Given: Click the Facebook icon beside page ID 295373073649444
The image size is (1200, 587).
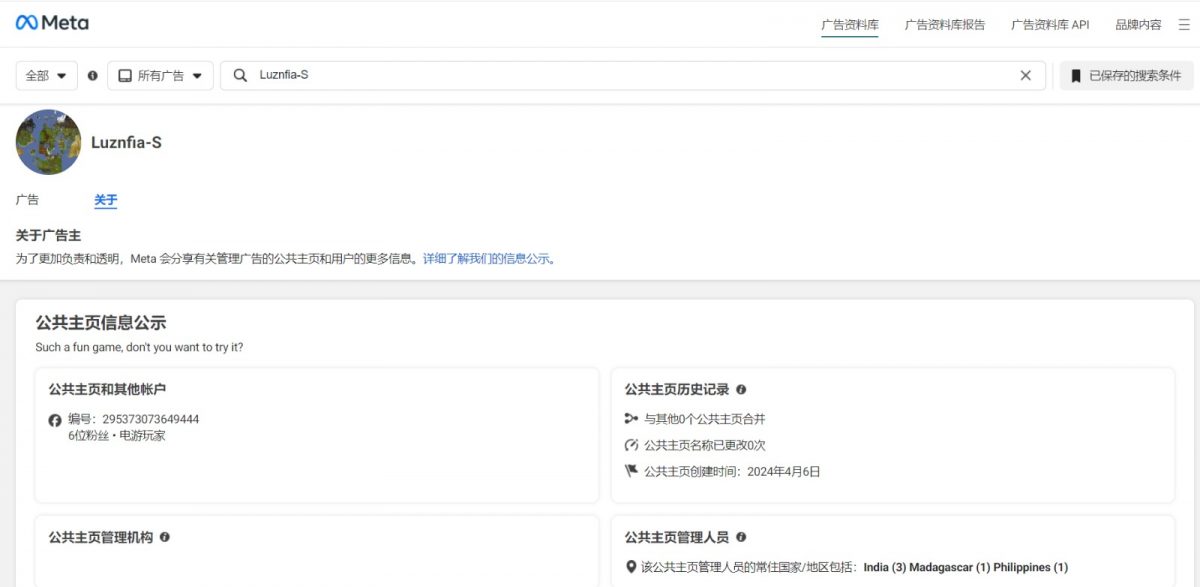Looking at the screenshot, I should tap(55, 420).
